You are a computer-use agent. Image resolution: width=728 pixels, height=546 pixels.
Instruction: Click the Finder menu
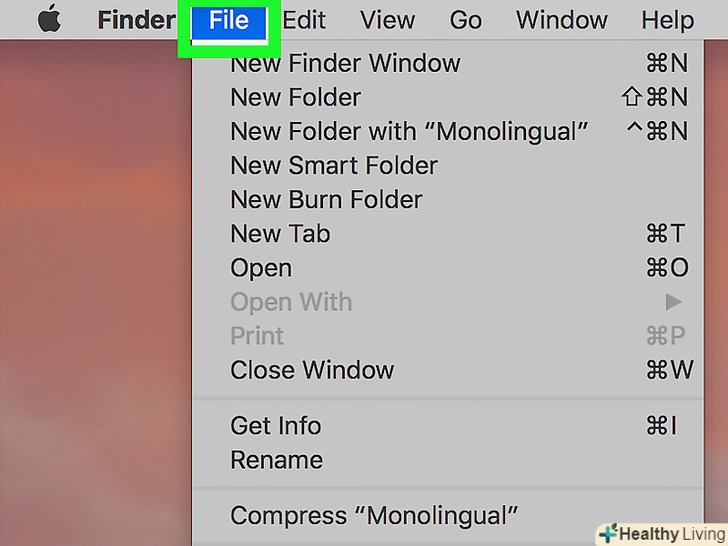pyautogui.click(x=136, y=20)
